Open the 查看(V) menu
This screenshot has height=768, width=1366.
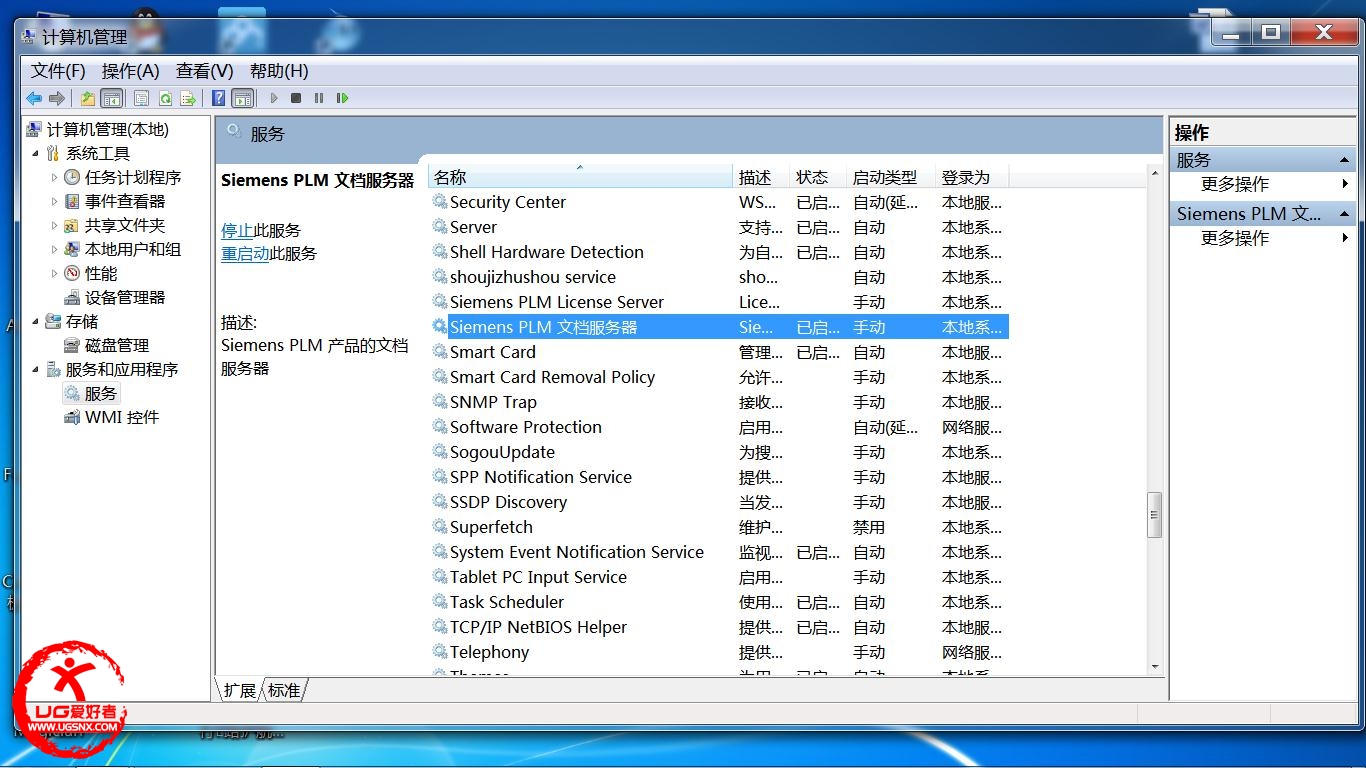205,71
